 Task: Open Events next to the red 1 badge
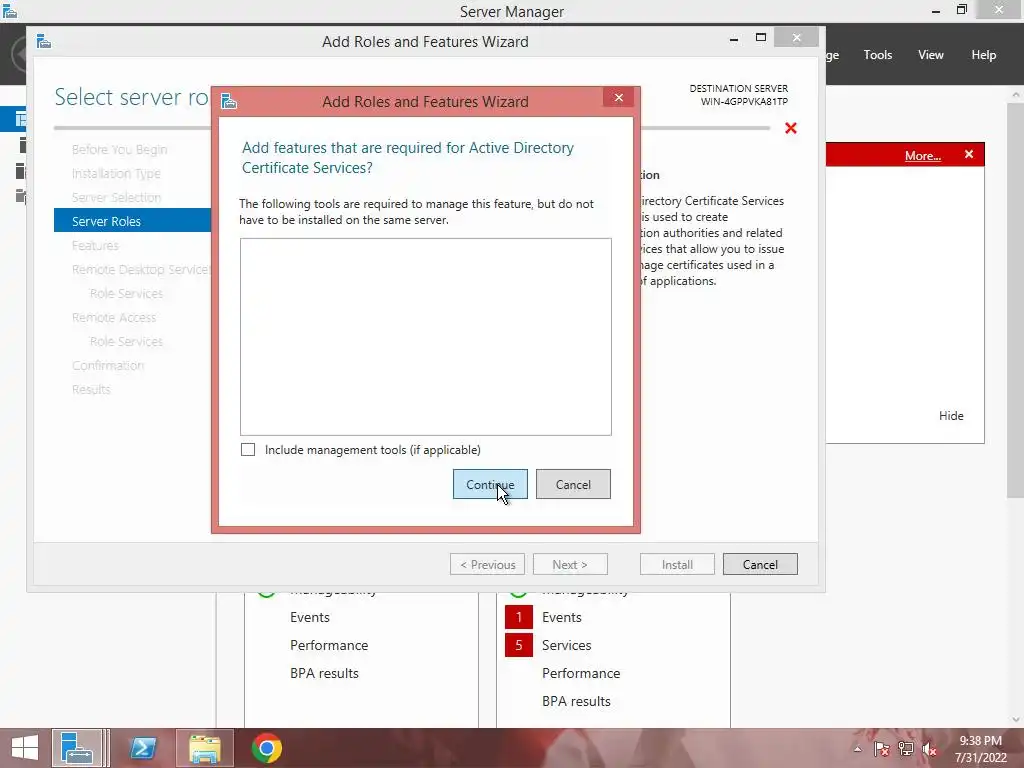coord(562,617)
